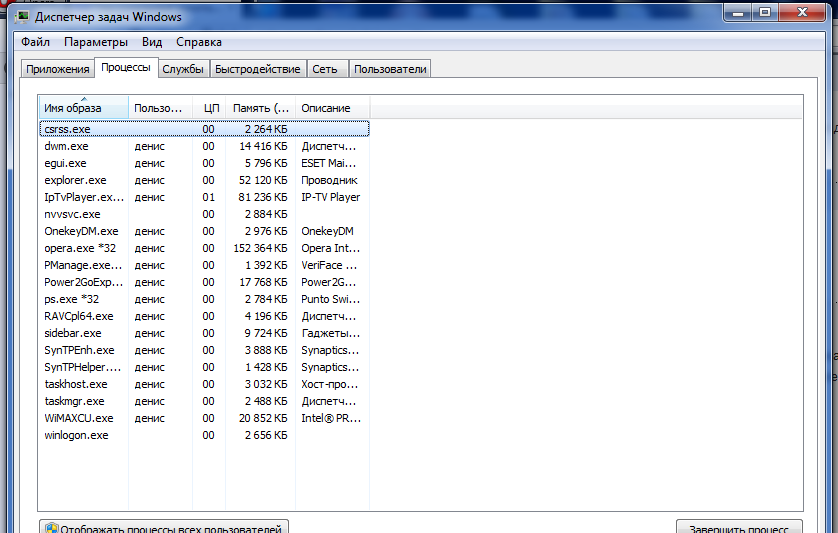Image resolution: width=838 pixels, height=533 pixels.
Task: Switch to the Службы tab
Action: (184, 69)
